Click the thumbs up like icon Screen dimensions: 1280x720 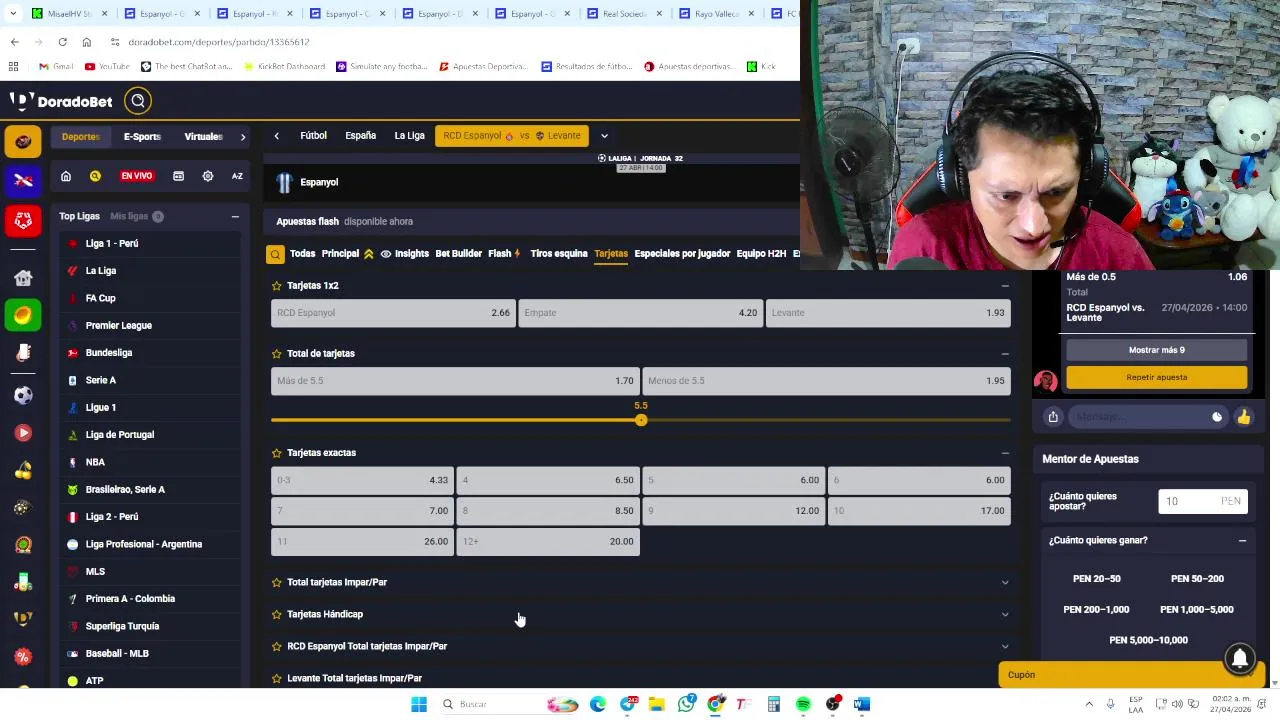(1244, 417)
